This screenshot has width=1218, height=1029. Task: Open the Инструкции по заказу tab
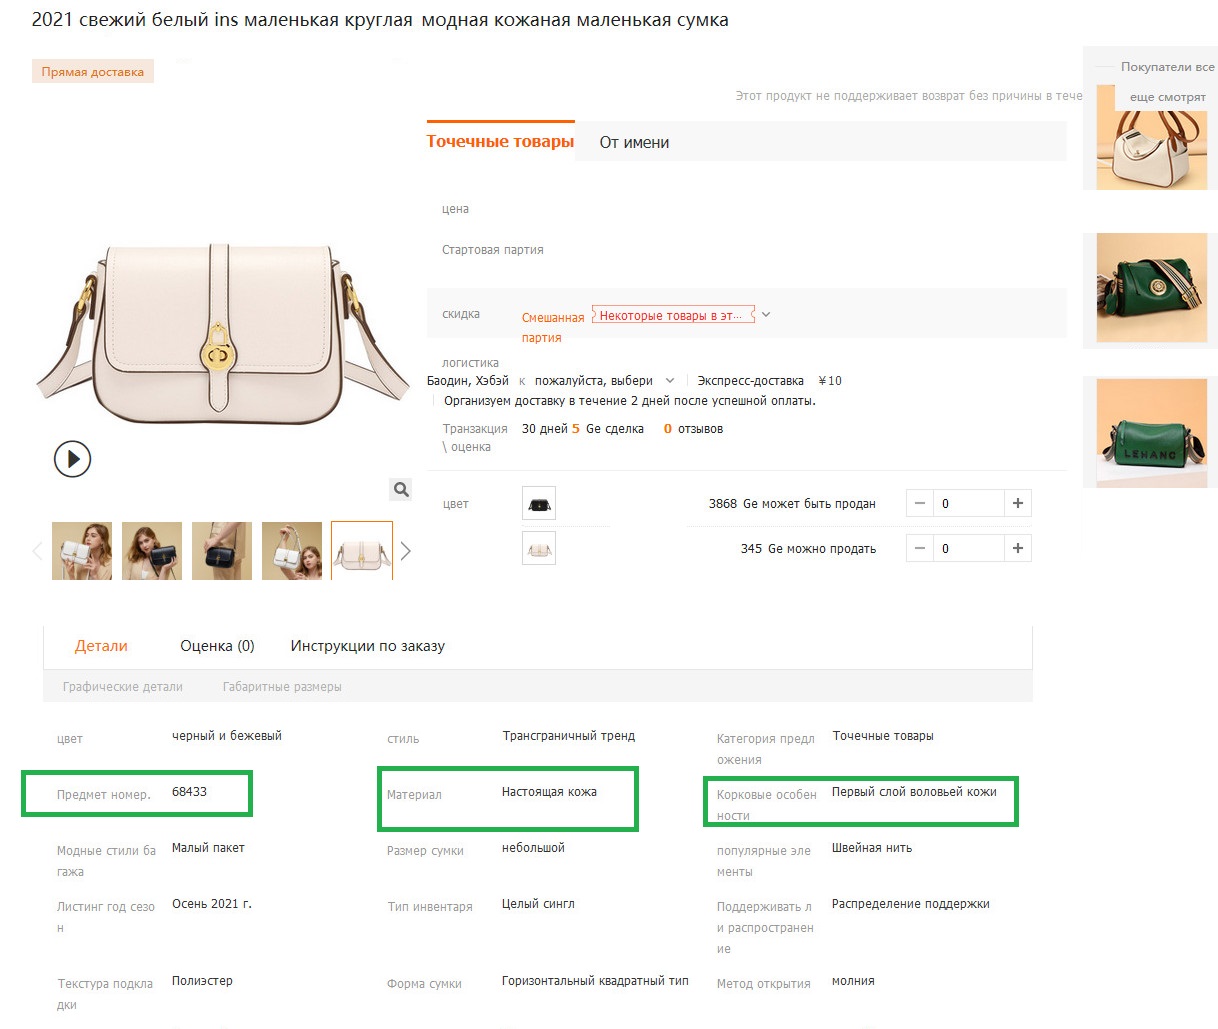367,646
